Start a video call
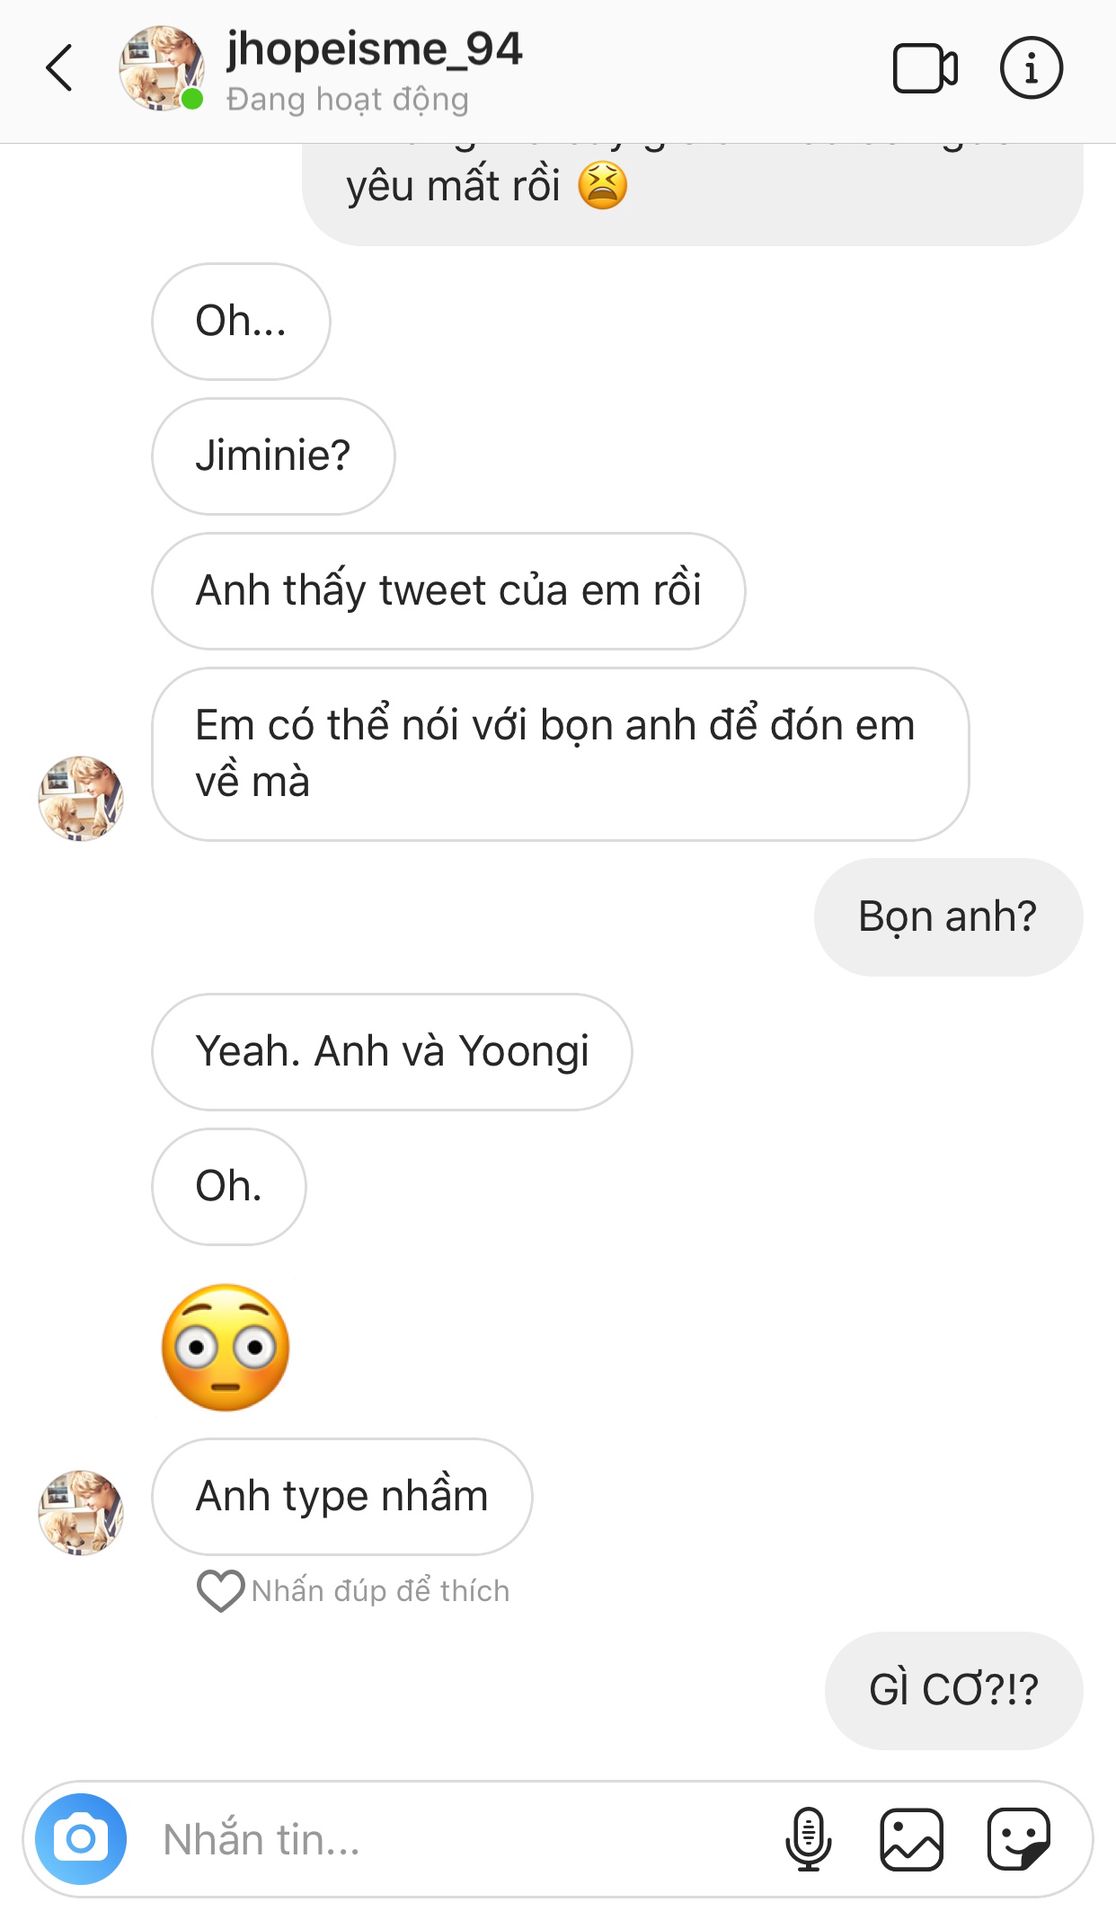 [924, 68]
